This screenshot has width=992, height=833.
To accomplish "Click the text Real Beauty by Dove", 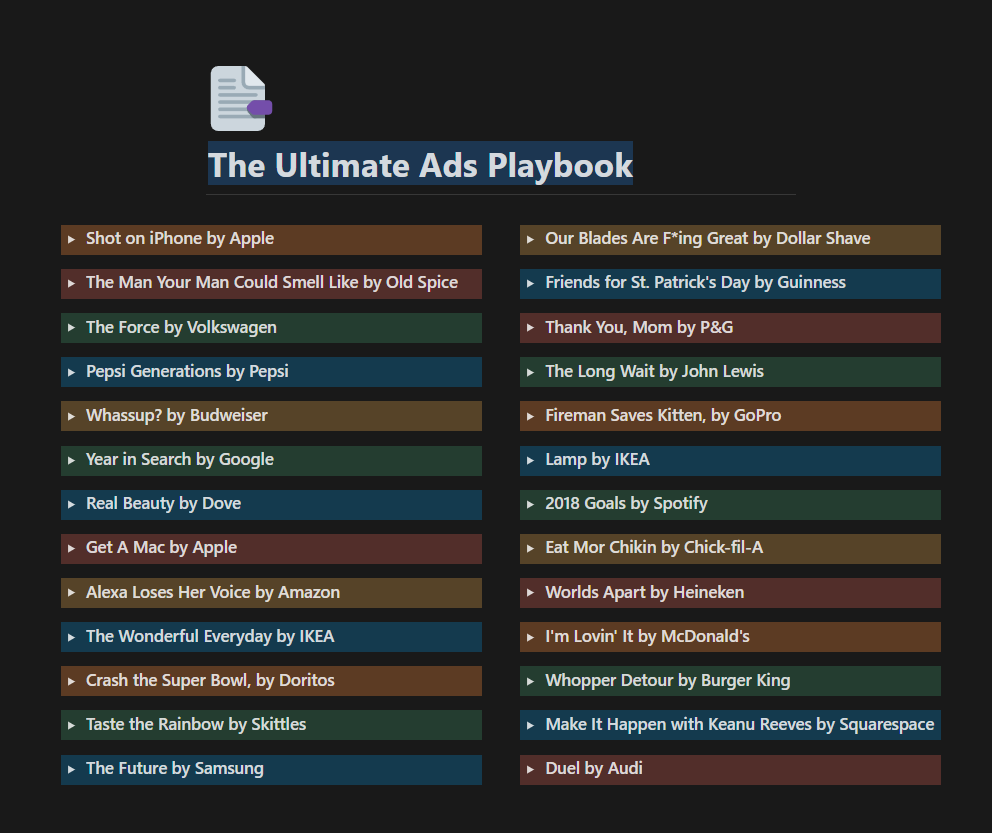I will pos(163,503).
